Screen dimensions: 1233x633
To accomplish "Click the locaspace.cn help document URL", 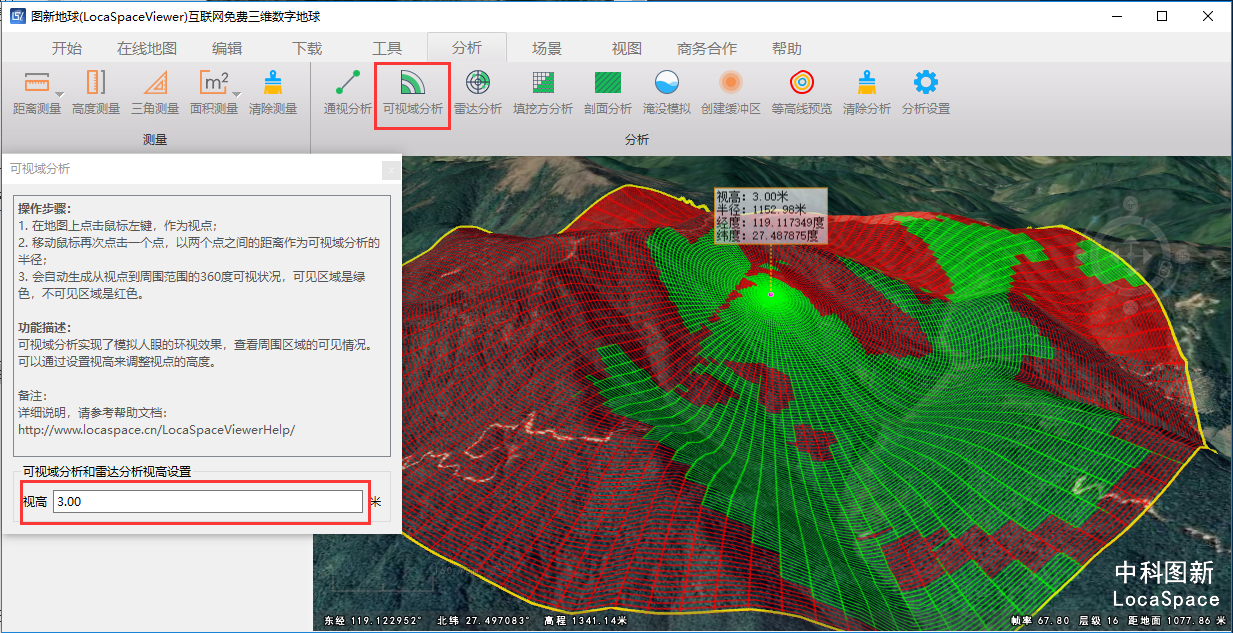I will [157, 429].
